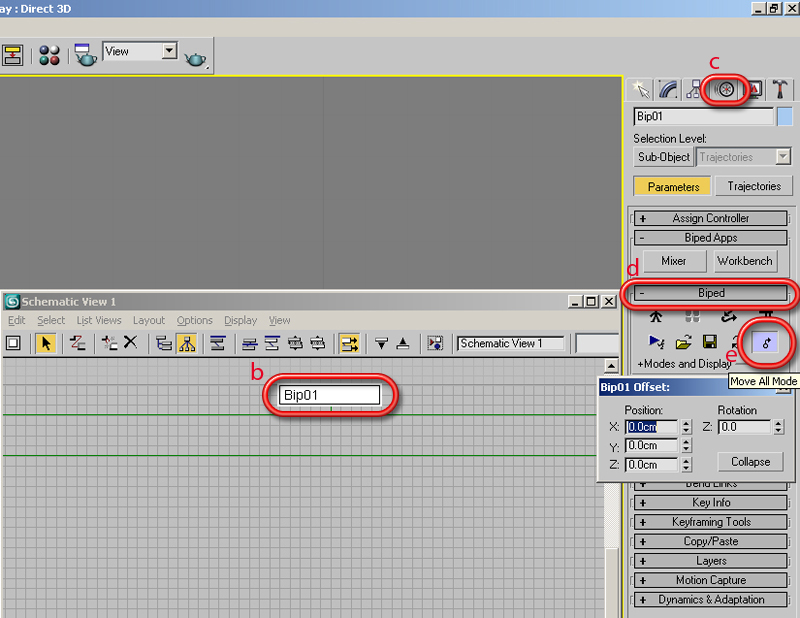Click the Bip01 object color swatch

785,116
